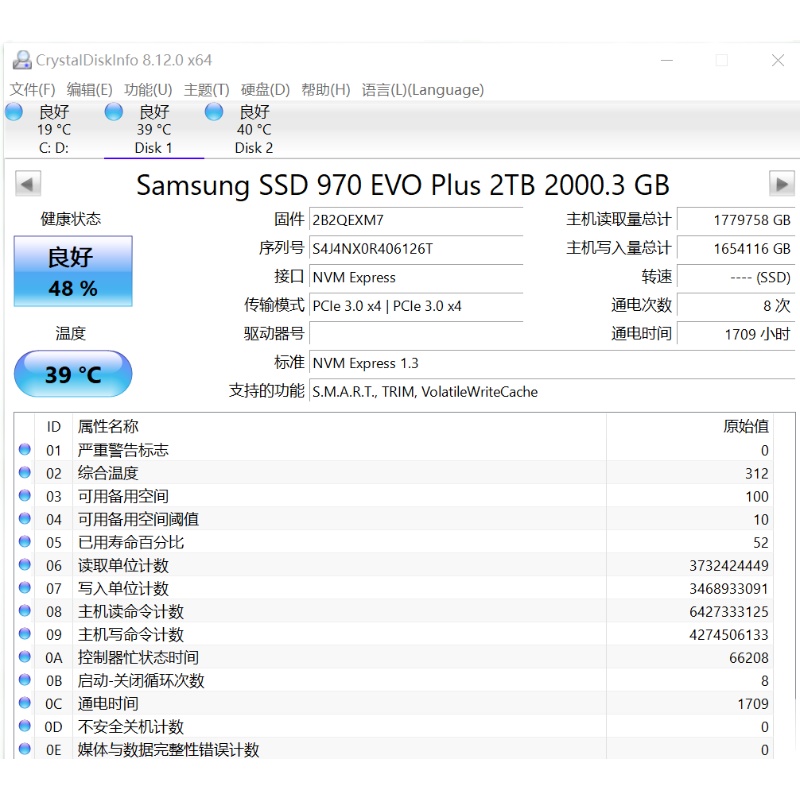This screenshot has width=800, height=800.
Task: Open the 主题(T) menu
Action: pos(207,90)
